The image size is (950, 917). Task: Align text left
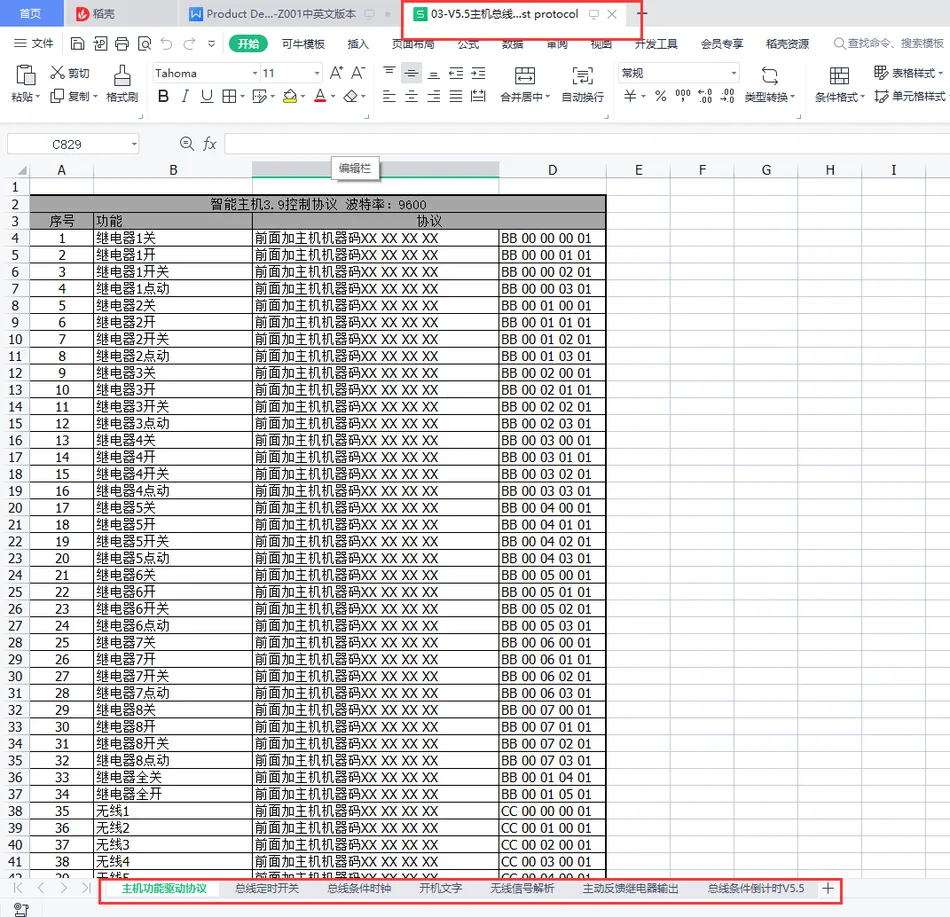[x=390, y=96]
